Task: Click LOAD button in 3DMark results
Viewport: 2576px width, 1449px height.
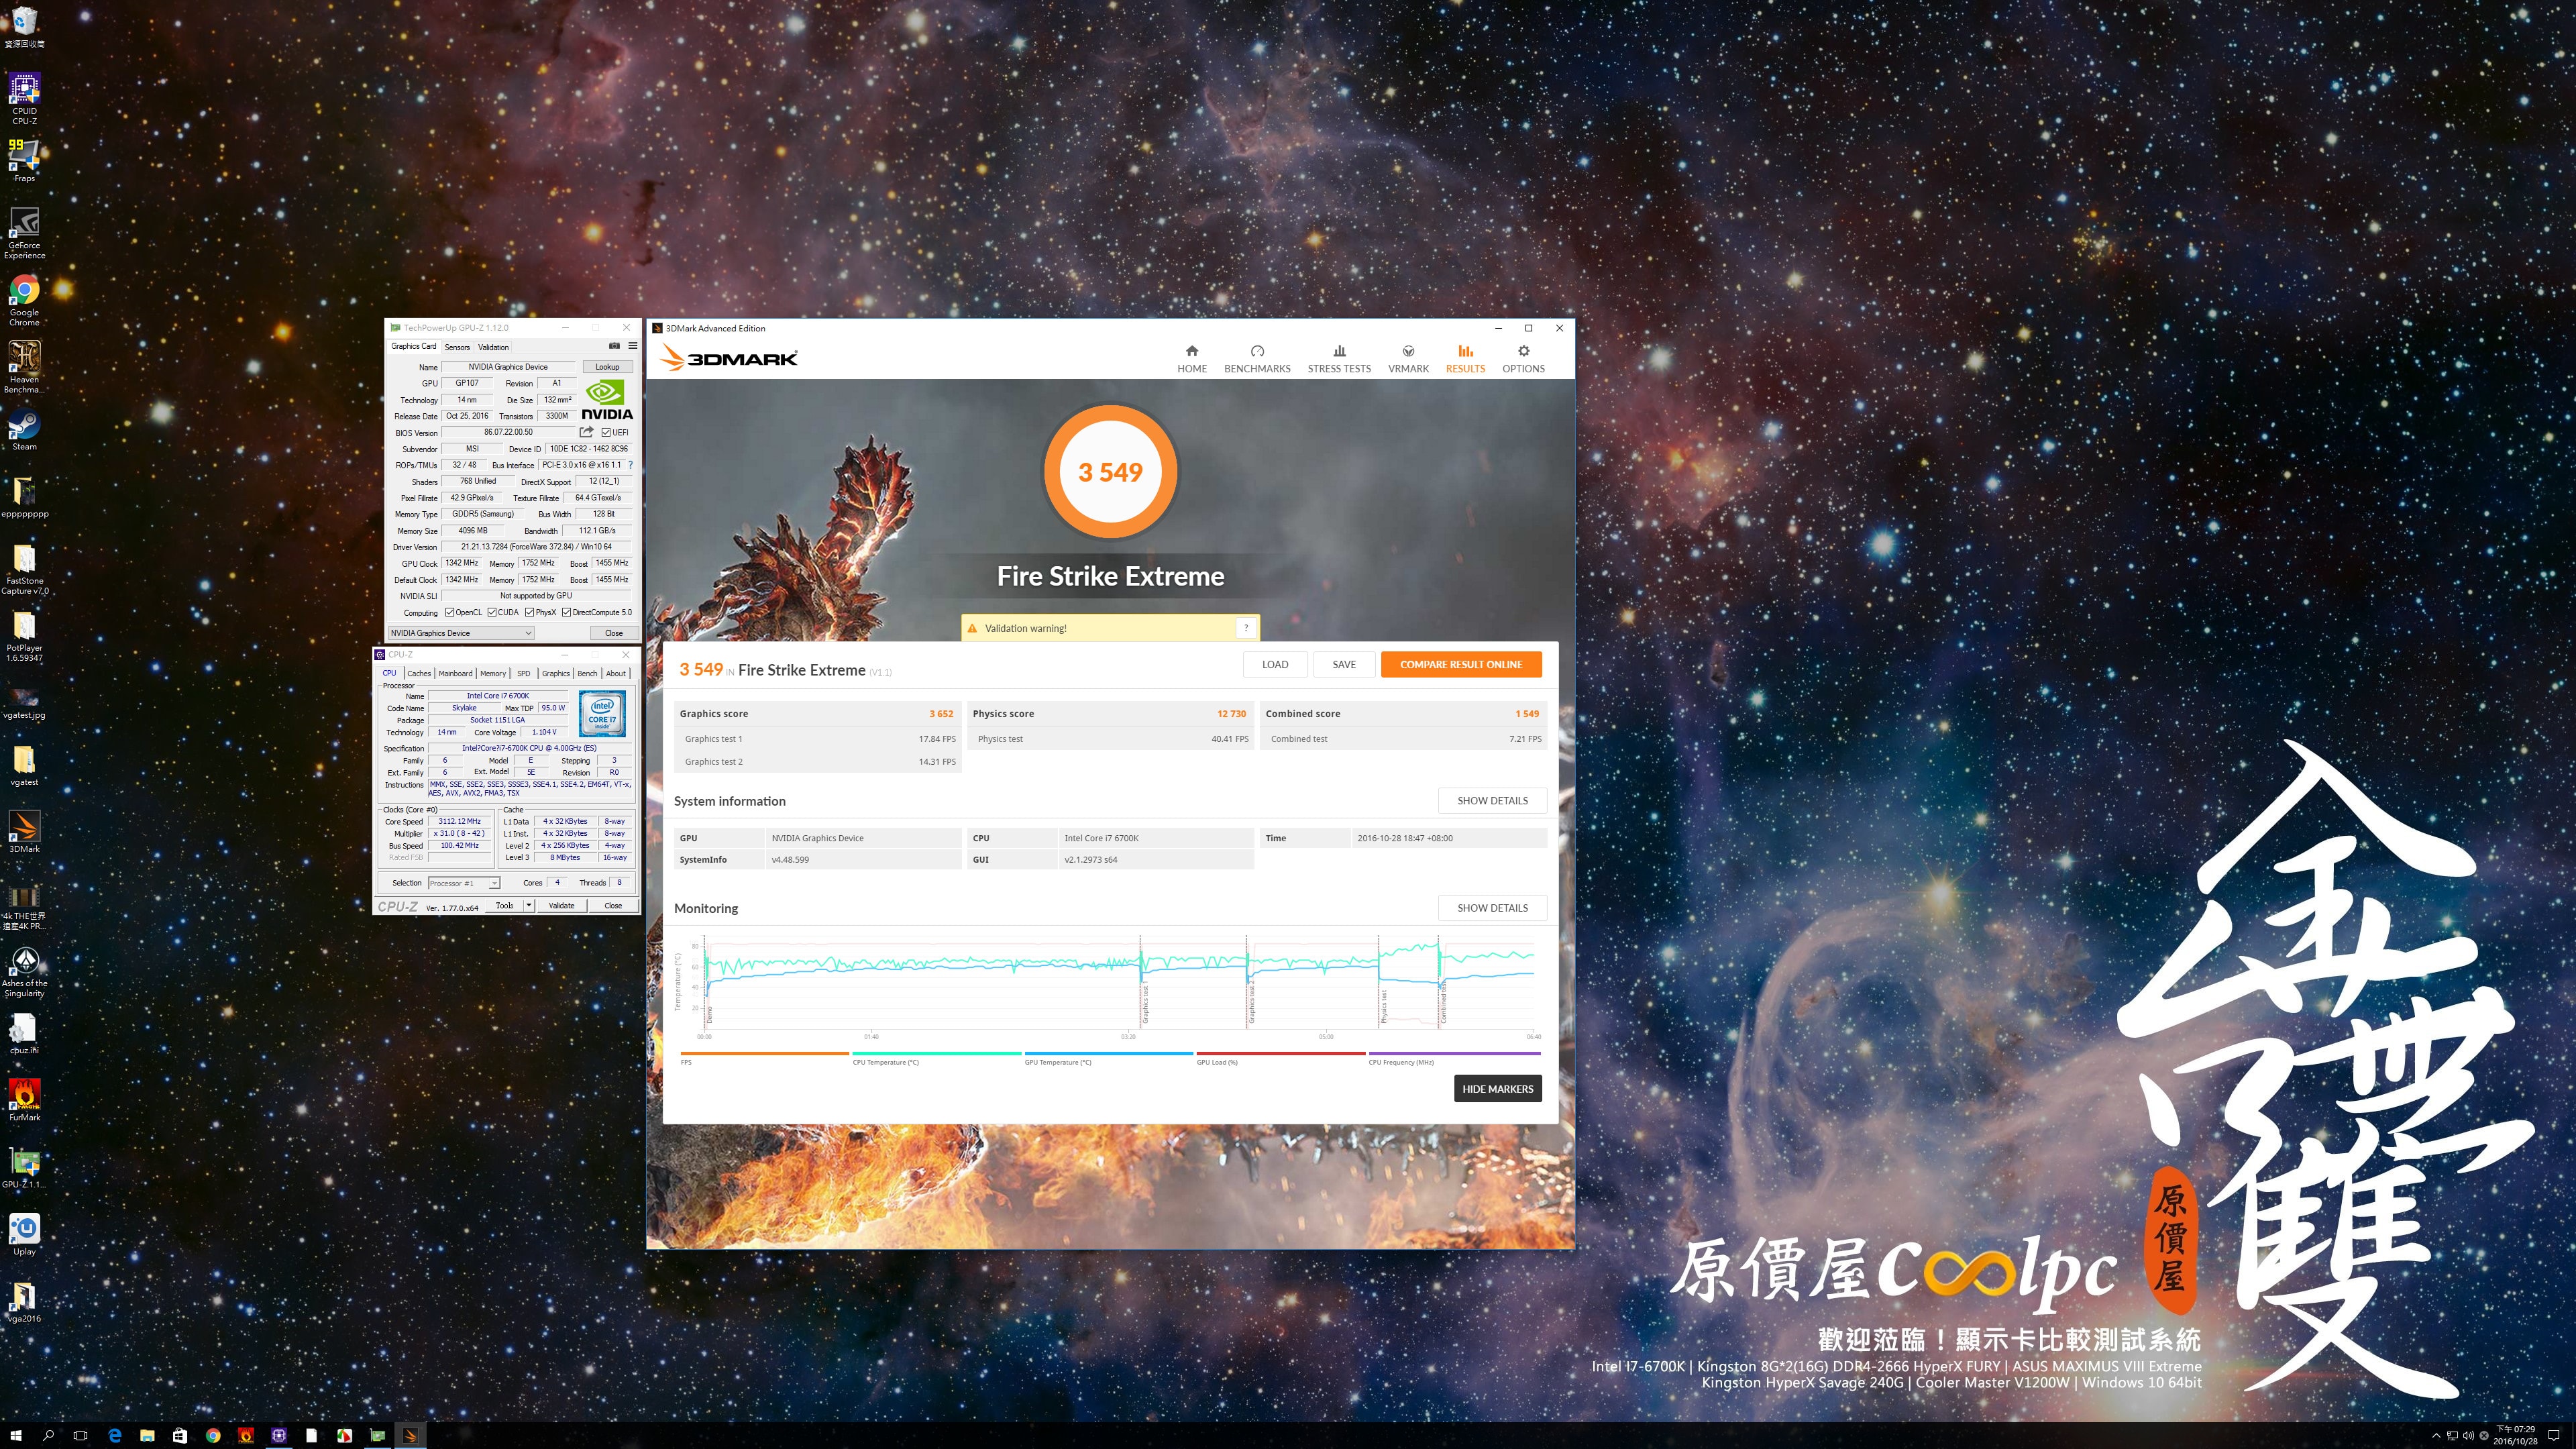Action: tap(1274, 664)
